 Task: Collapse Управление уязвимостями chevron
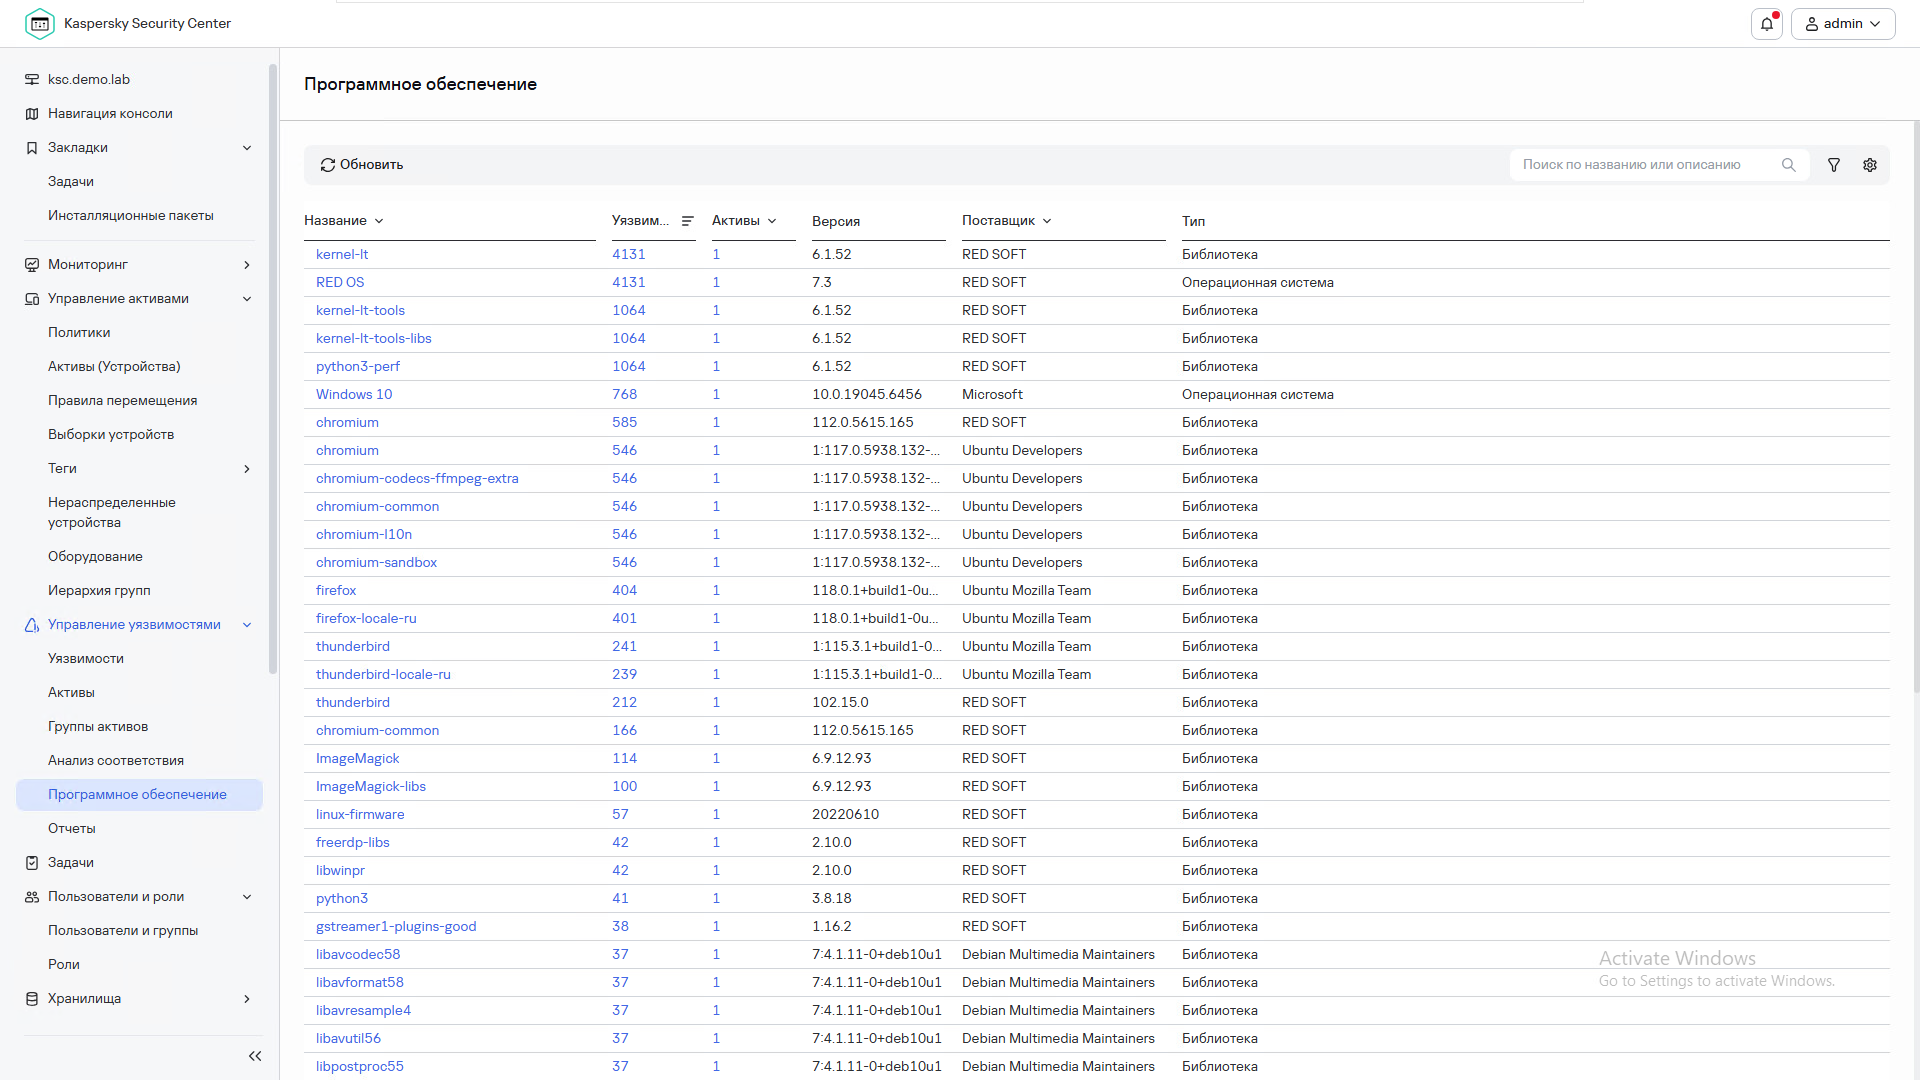247,625
